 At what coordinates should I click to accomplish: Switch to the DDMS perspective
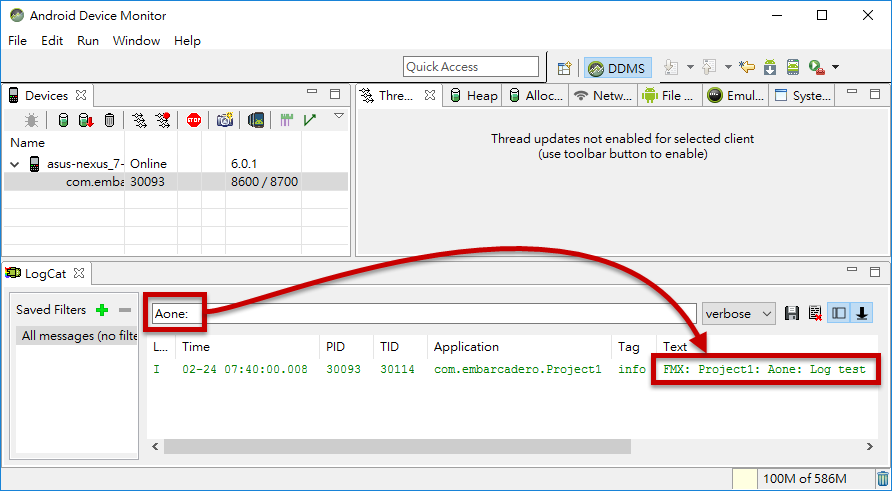point(618,68)
